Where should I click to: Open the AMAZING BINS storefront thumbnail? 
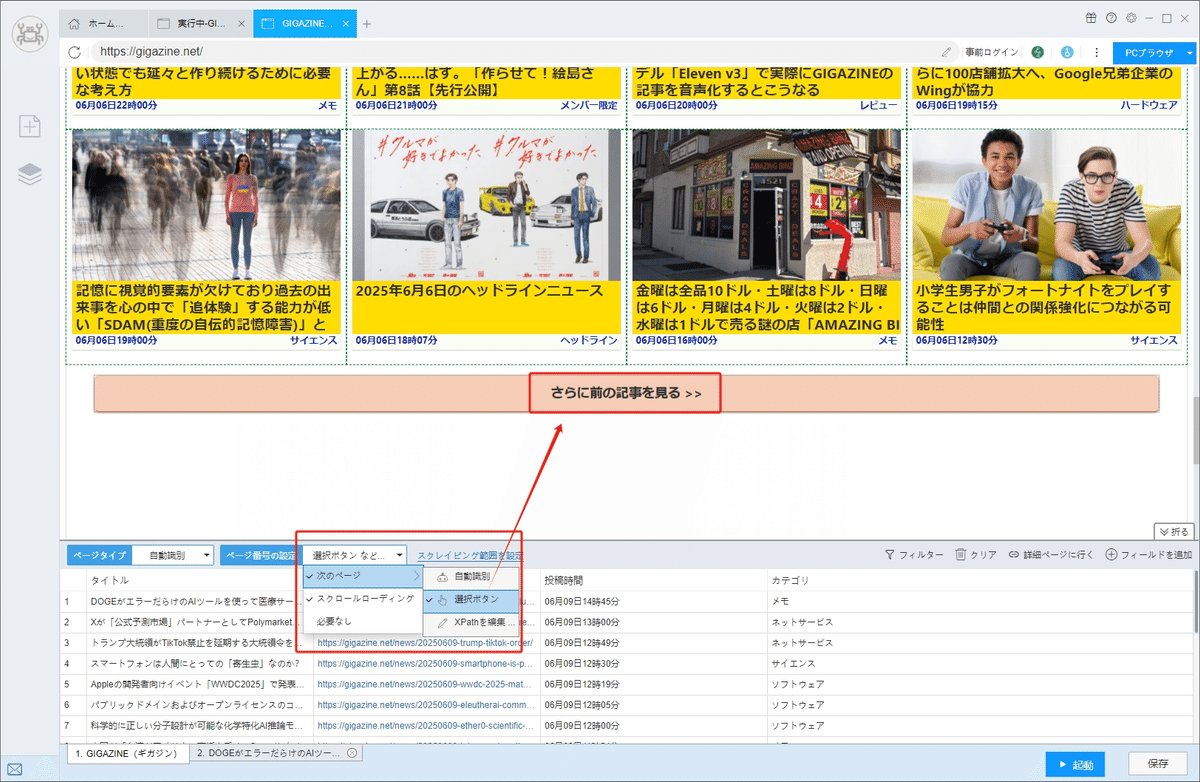pos(767,204)
